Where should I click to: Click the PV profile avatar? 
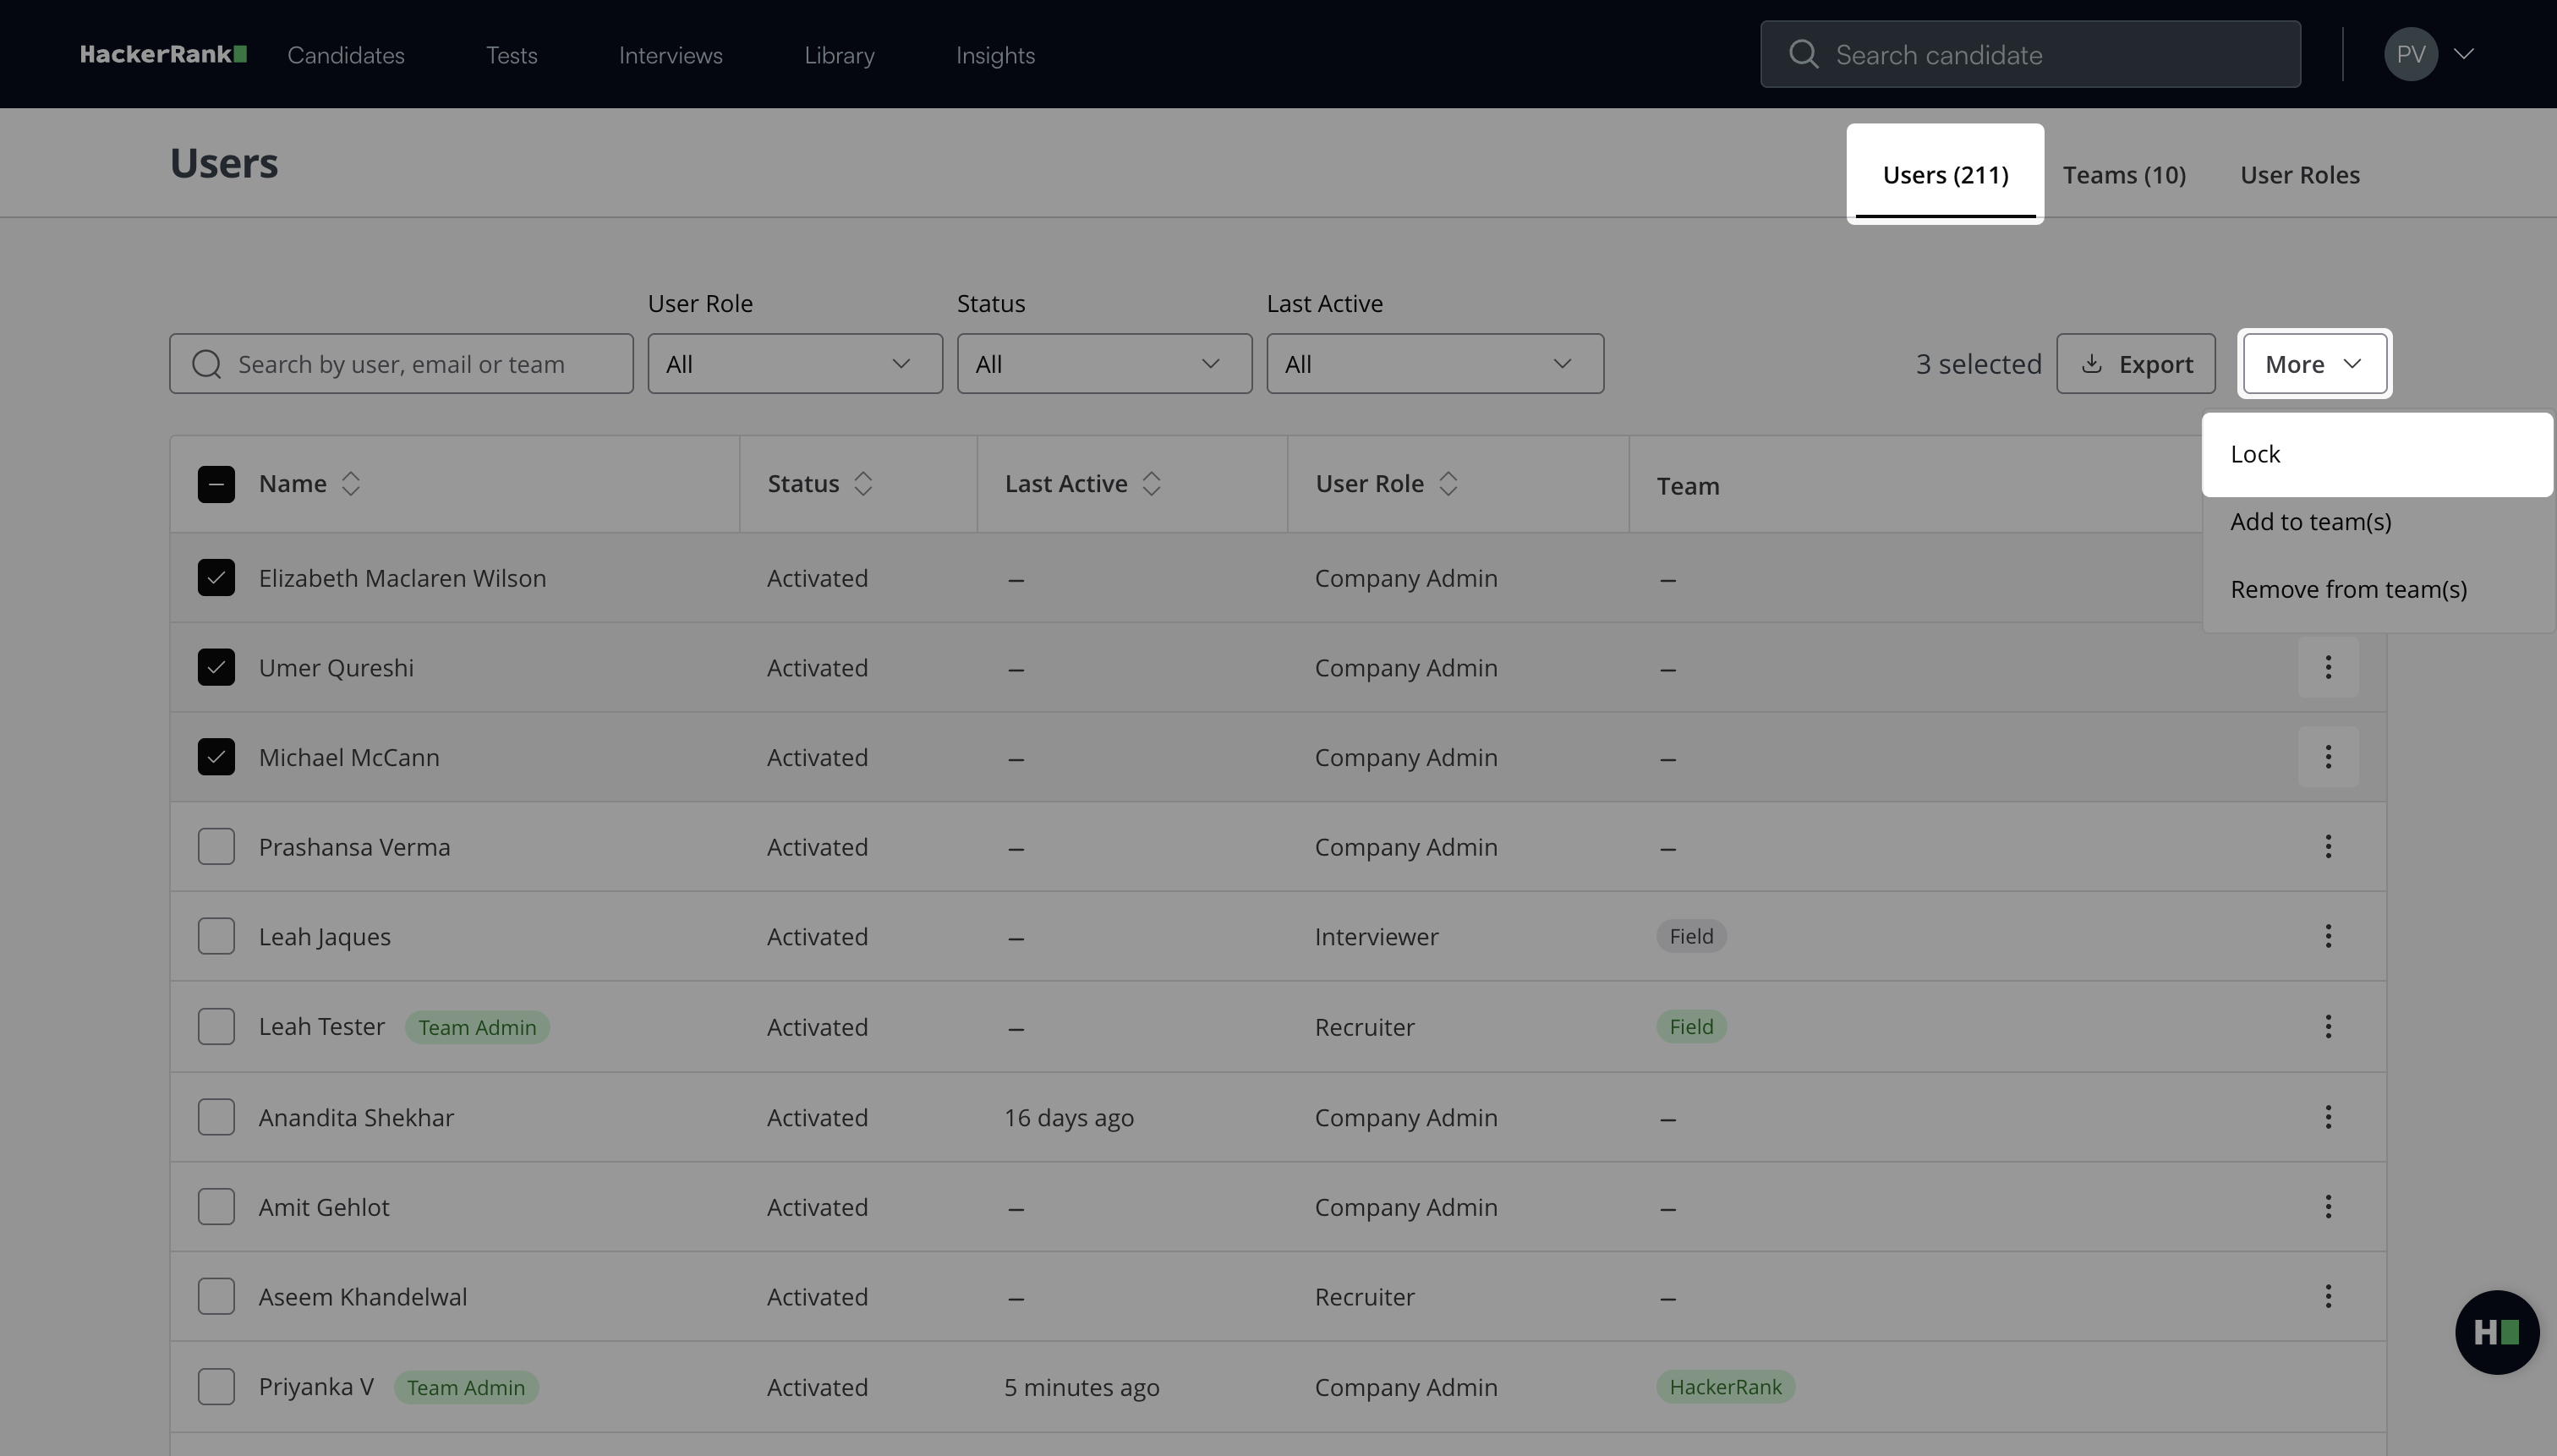click(x=2410, y=54)
